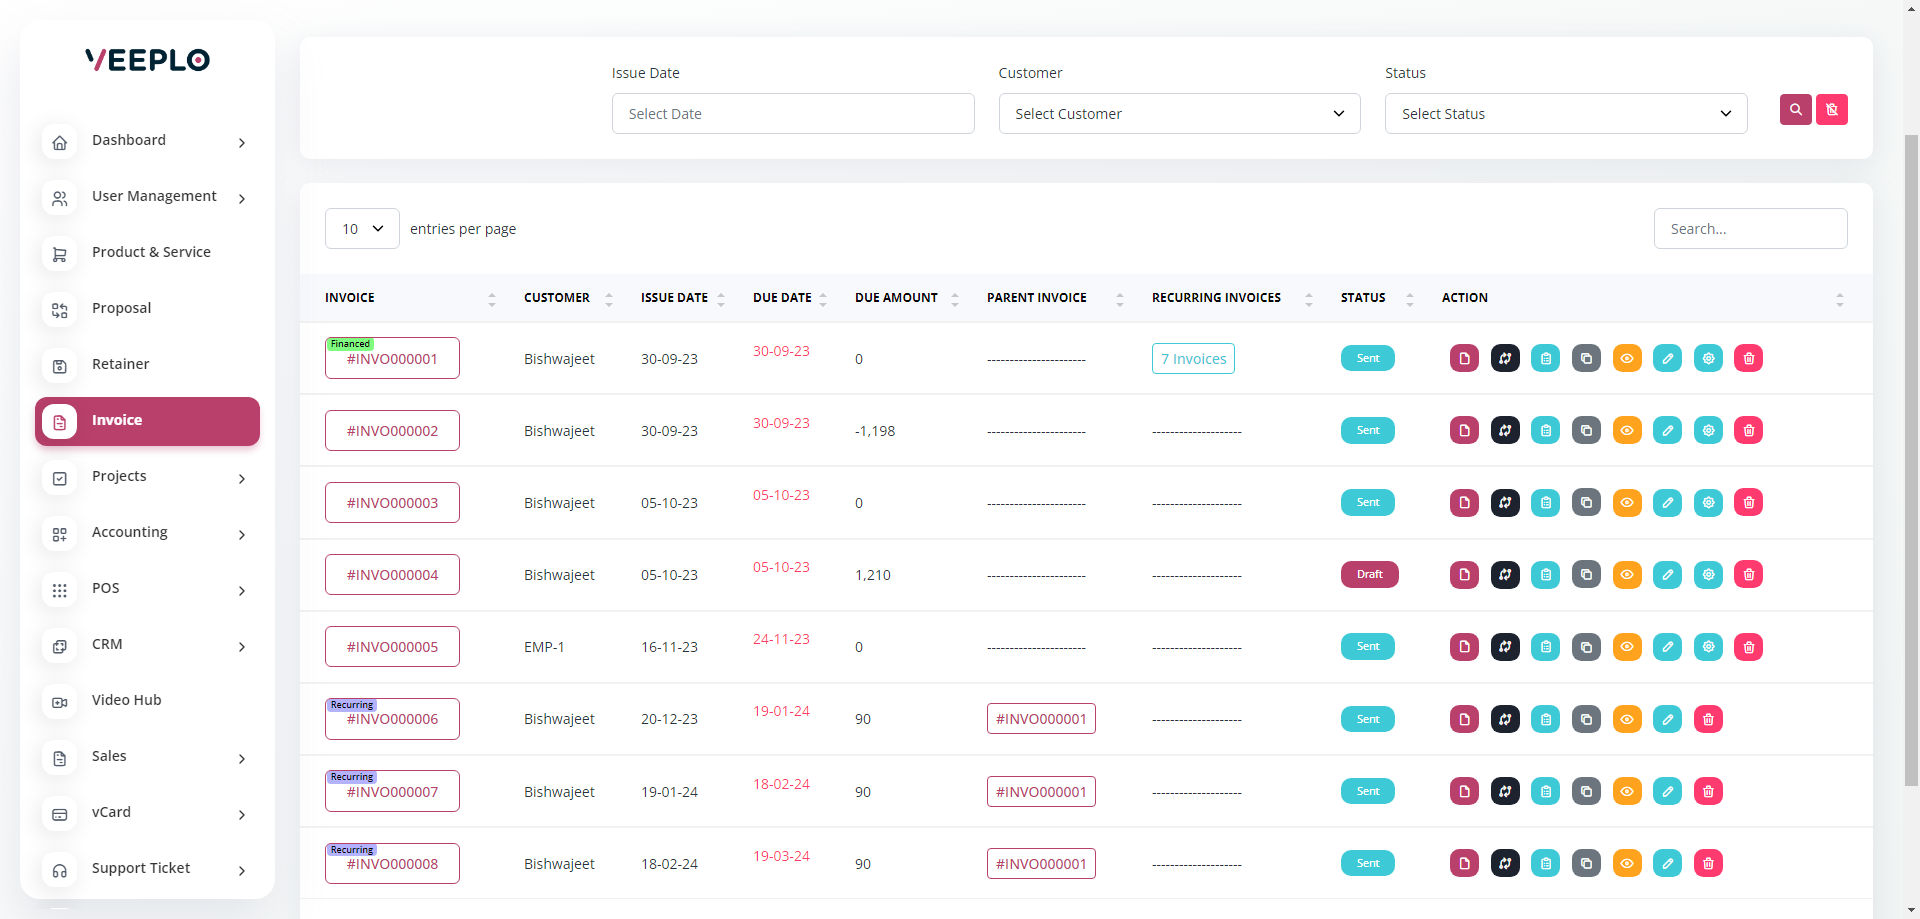
Task: Edit invoice #INVO000002 with the pencil icon
Action: point(1667,431)
